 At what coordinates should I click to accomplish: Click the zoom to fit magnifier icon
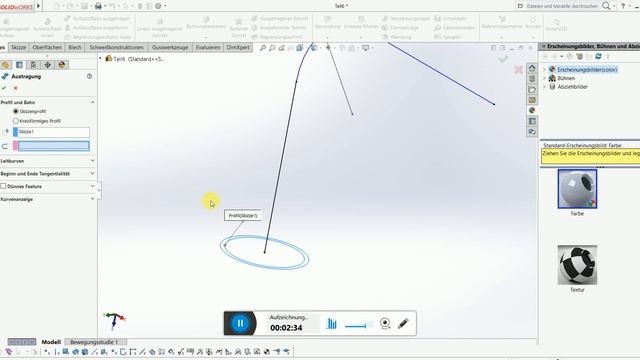tap(263, 48)
